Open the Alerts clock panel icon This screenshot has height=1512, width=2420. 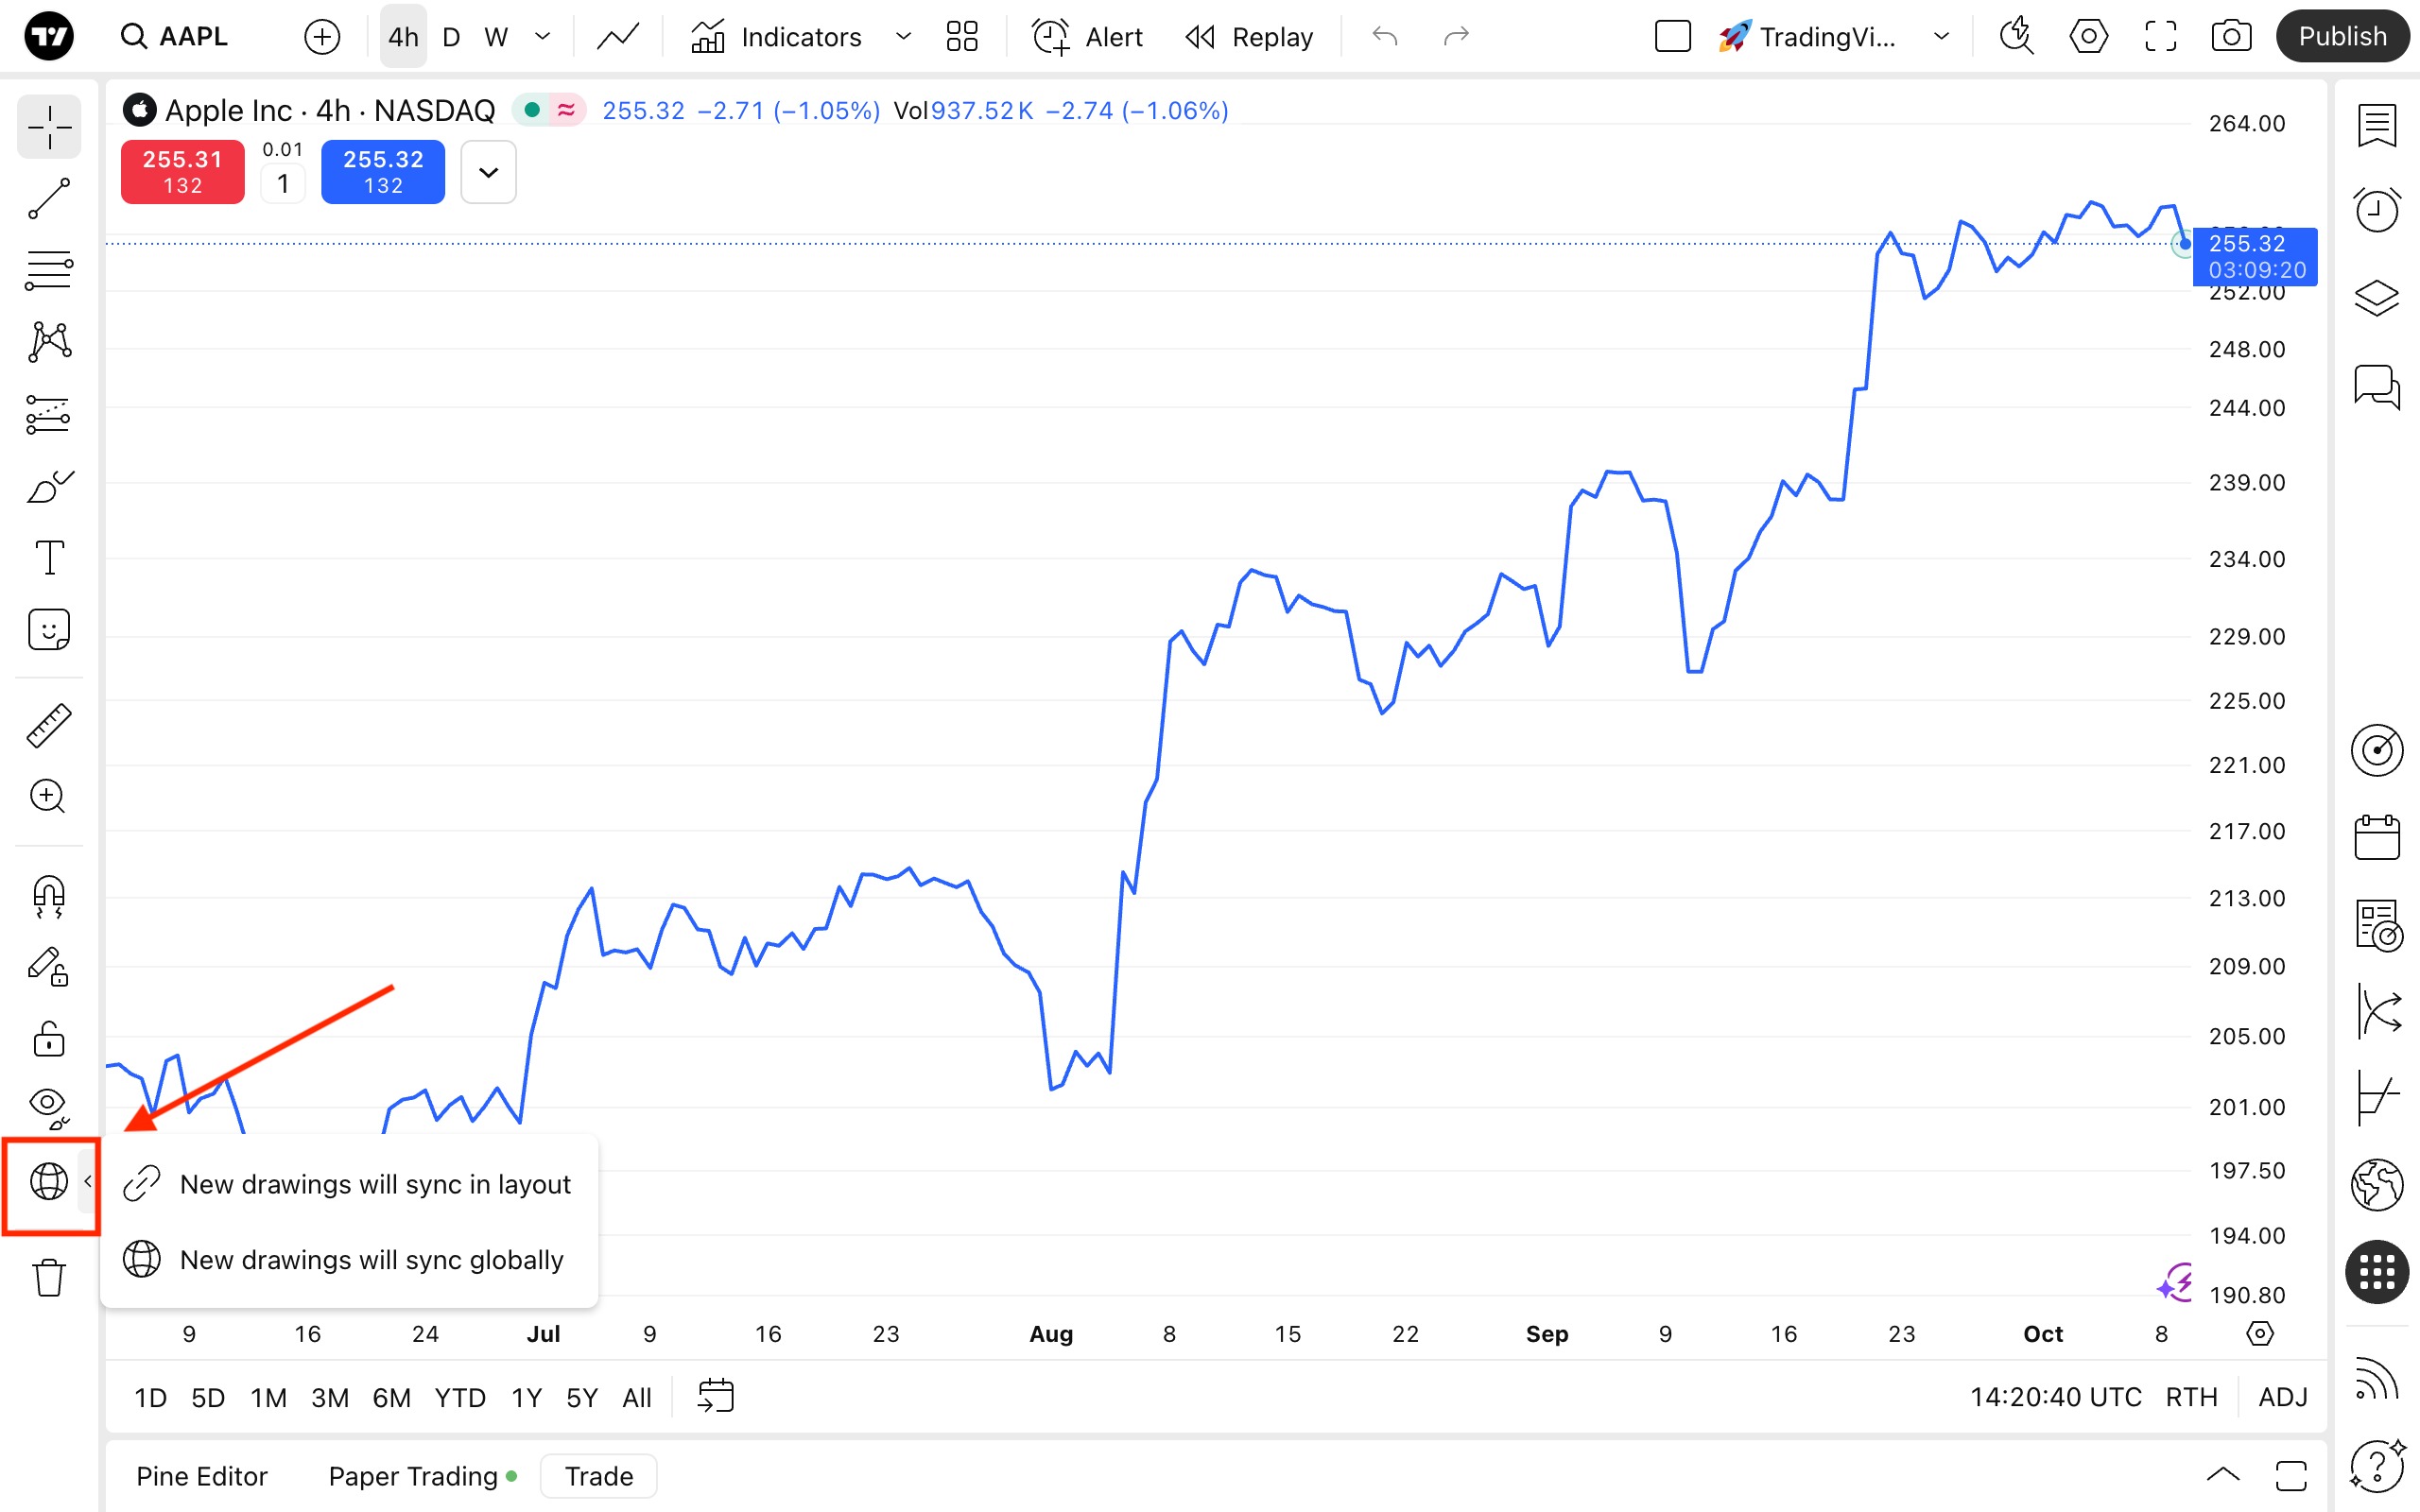coord(2376,210)
